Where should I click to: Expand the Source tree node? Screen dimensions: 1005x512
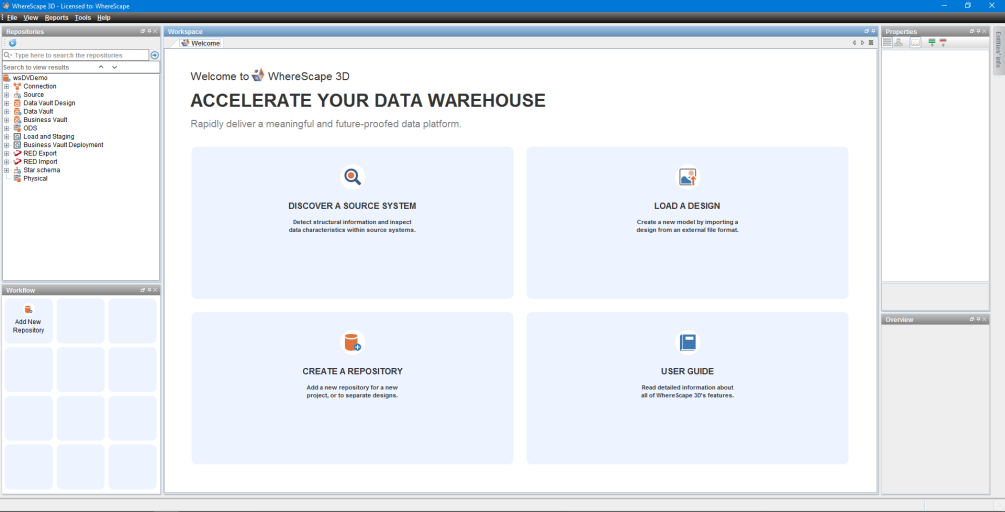point(6,95)
